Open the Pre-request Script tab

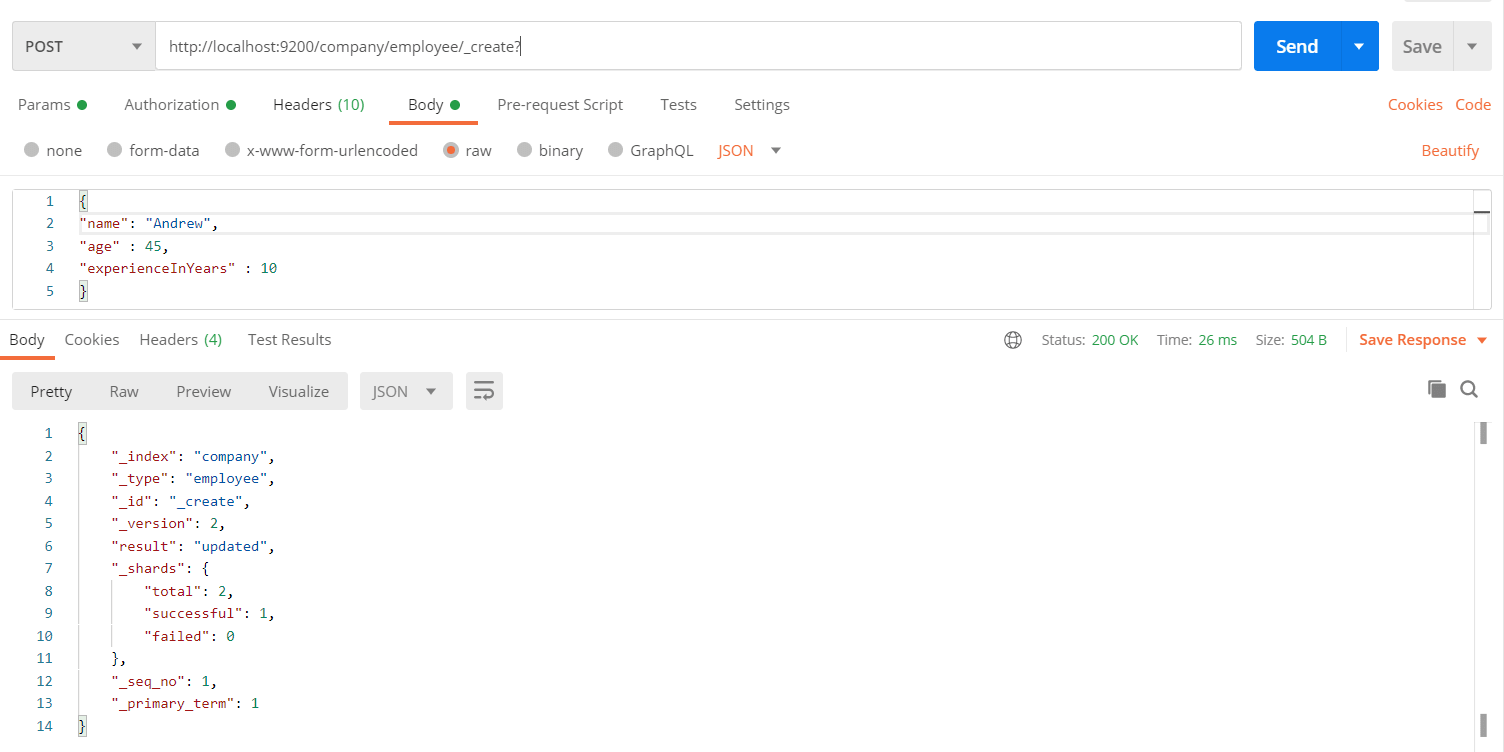pyautogui.click(x=560, y=104)
